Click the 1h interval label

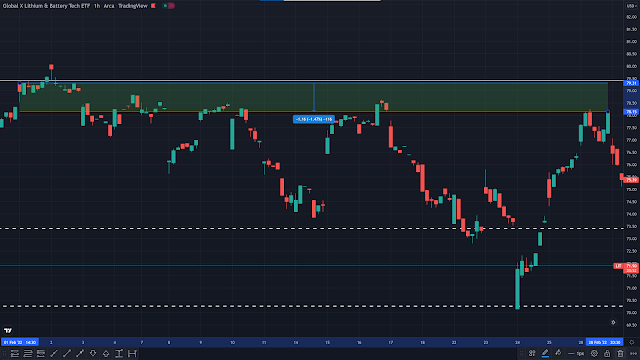(97, 6)
